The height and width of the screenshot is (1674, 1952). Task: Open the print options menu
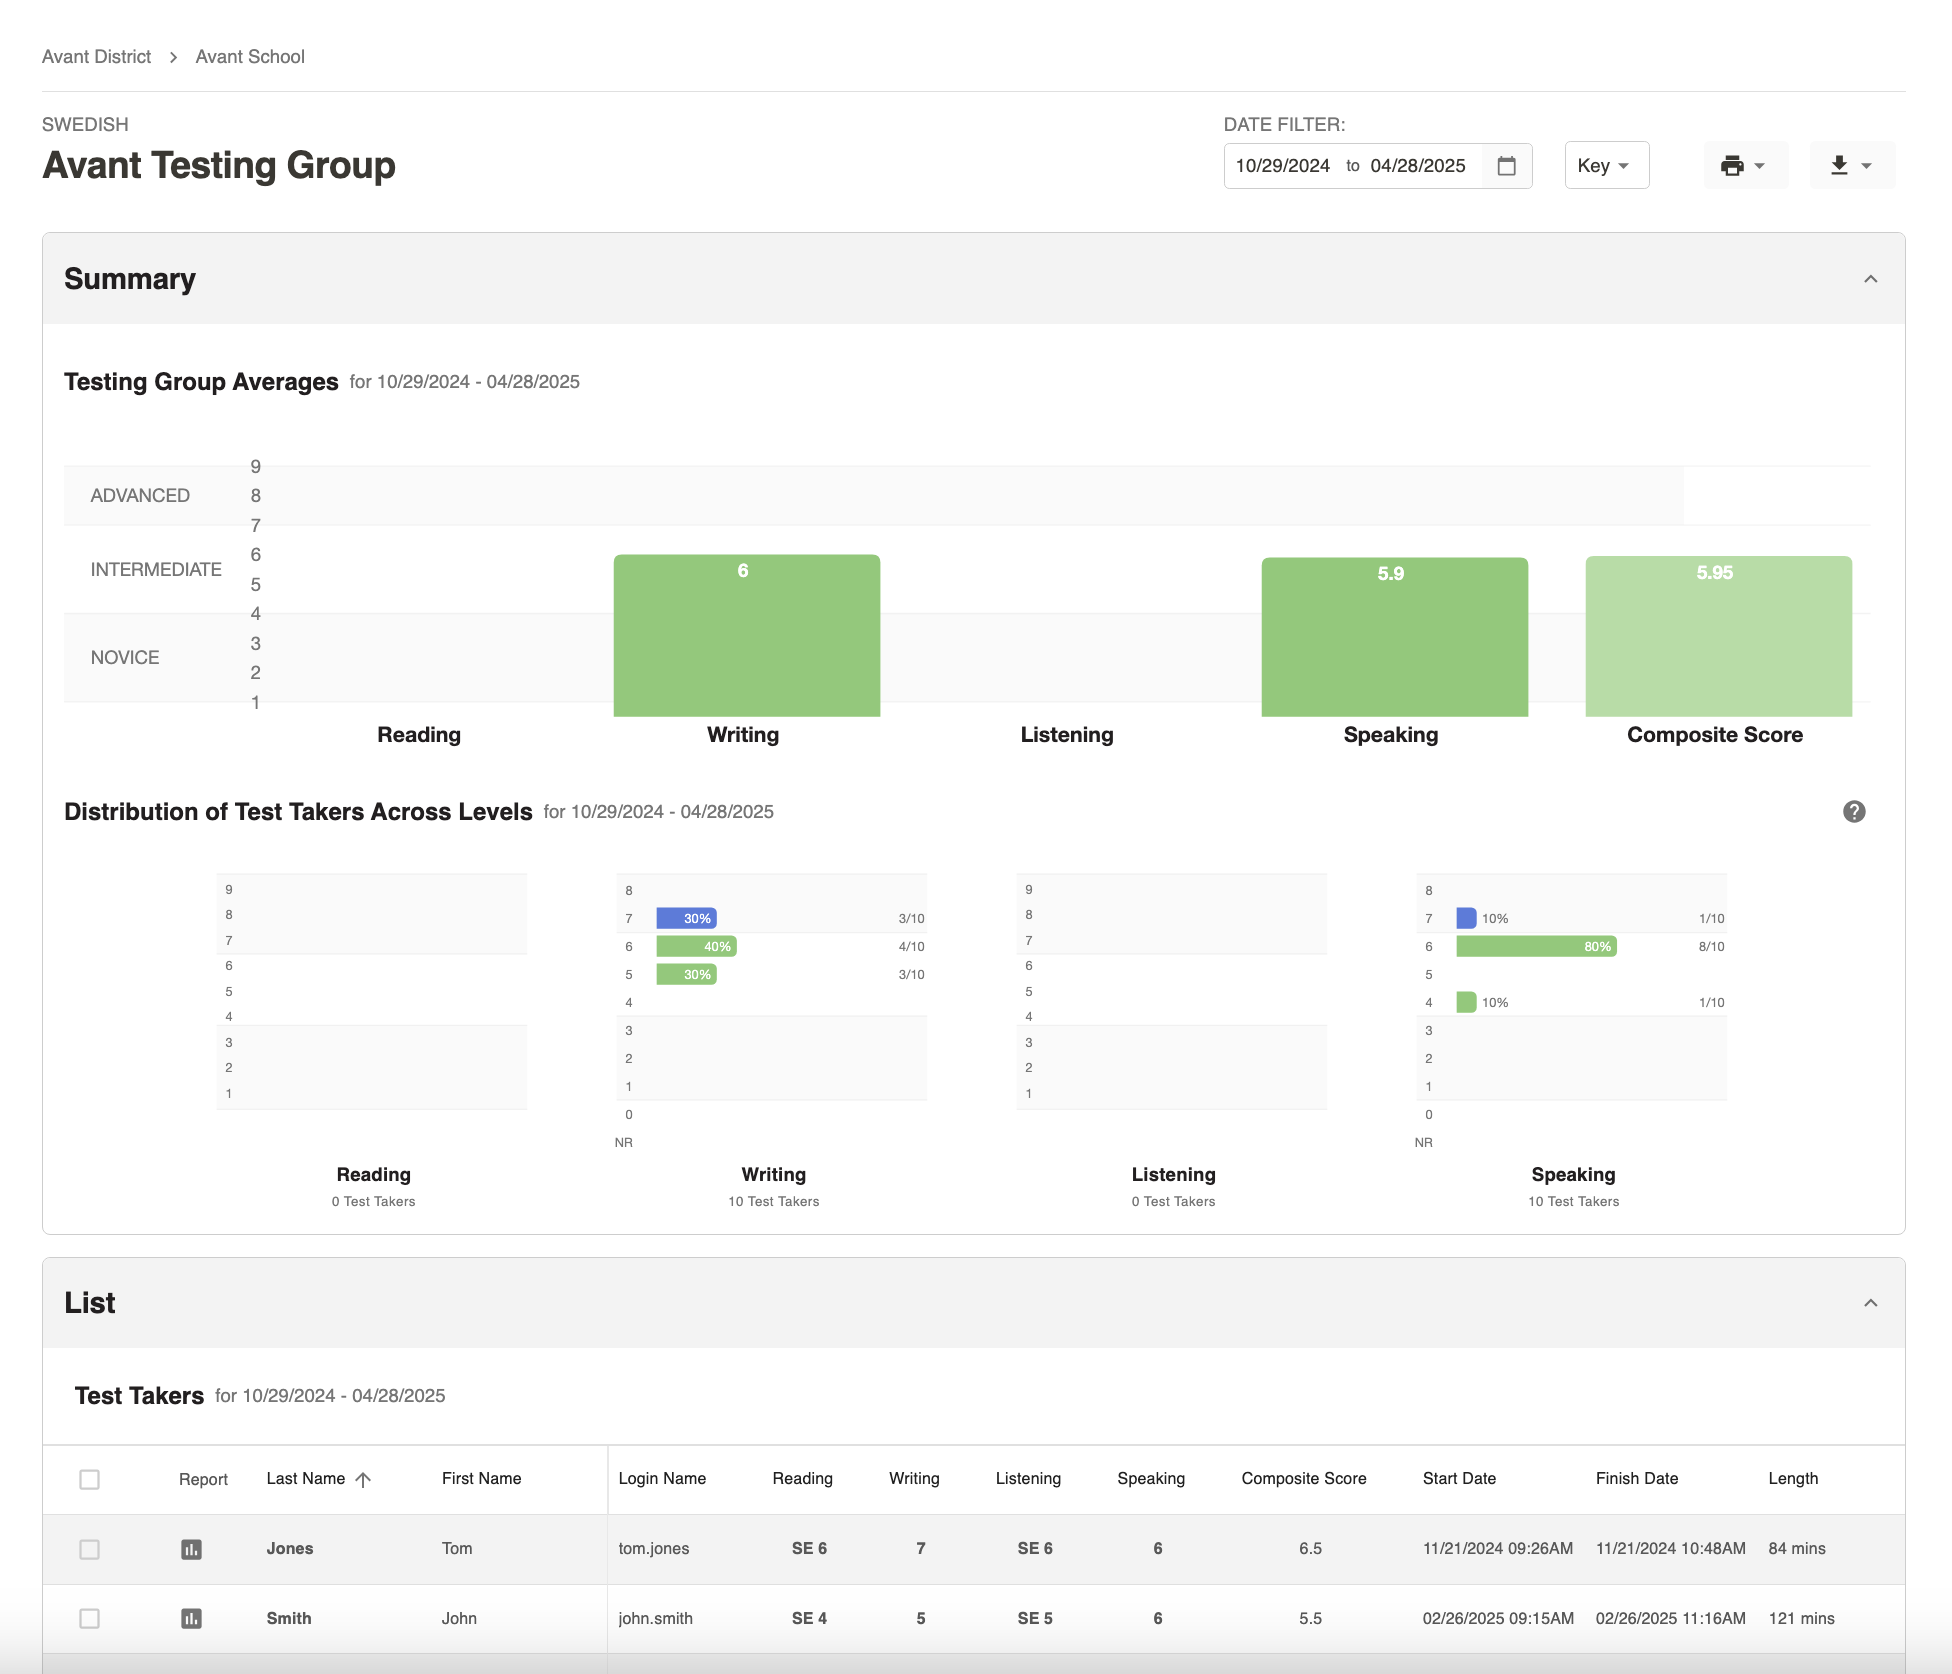[x=1744, y=166]
